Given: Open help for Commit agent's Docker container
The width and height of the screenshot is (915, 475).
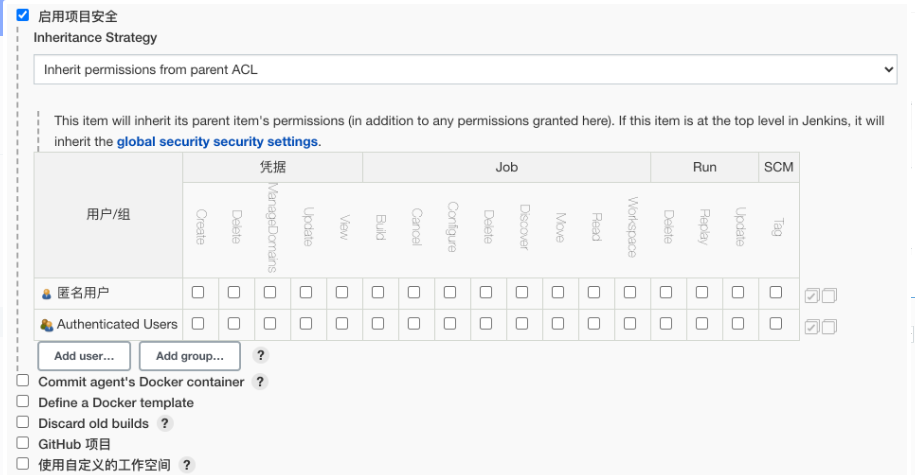Looking at the screenshot, I should tap(260, 382).
